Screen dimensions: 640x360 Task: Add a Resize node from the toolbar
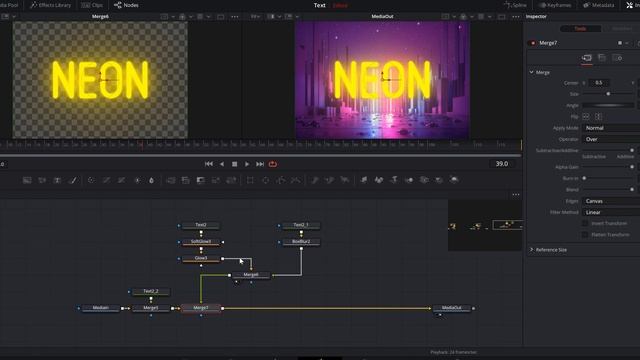click(216, 180)
